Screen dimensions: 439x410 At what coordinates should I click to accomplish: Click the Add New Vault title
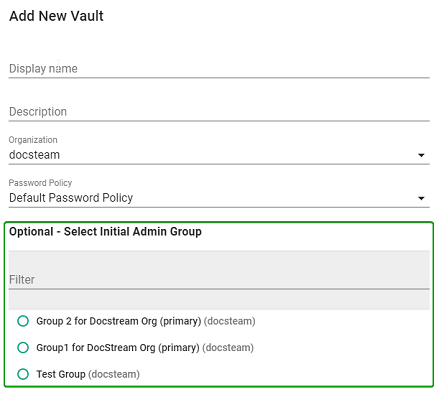[56, 16]
